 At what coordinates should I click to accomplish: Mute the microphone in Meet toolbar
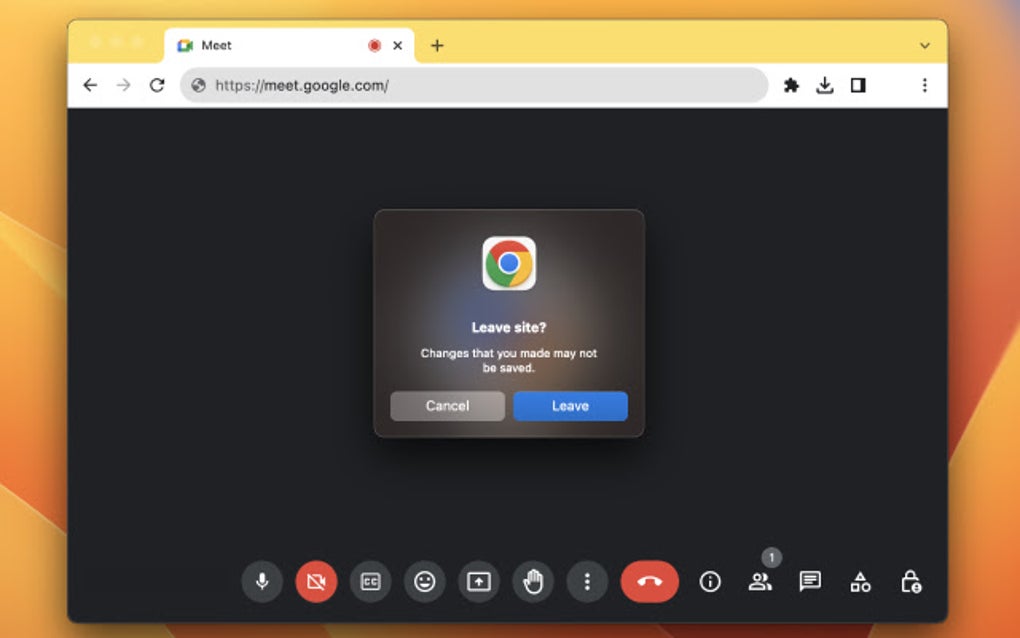click(x=262, y=581)
